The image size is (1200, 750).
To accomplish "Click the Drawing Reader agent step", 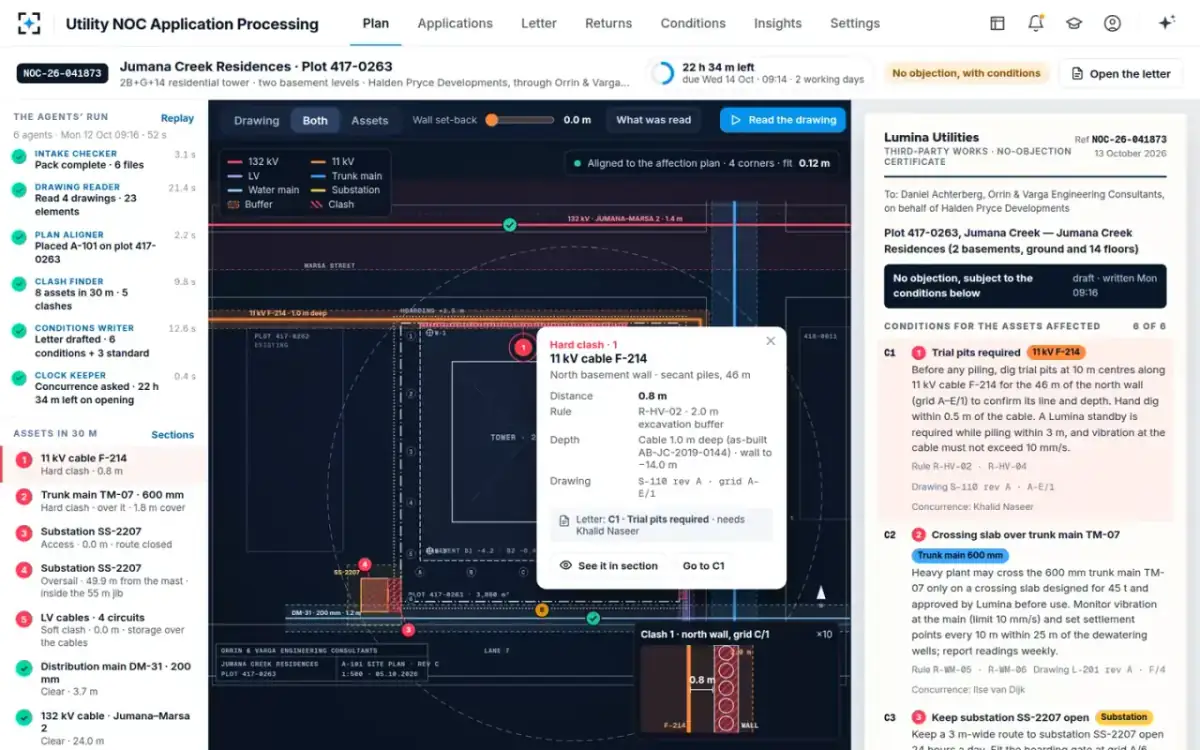I will tap(104, 199).
